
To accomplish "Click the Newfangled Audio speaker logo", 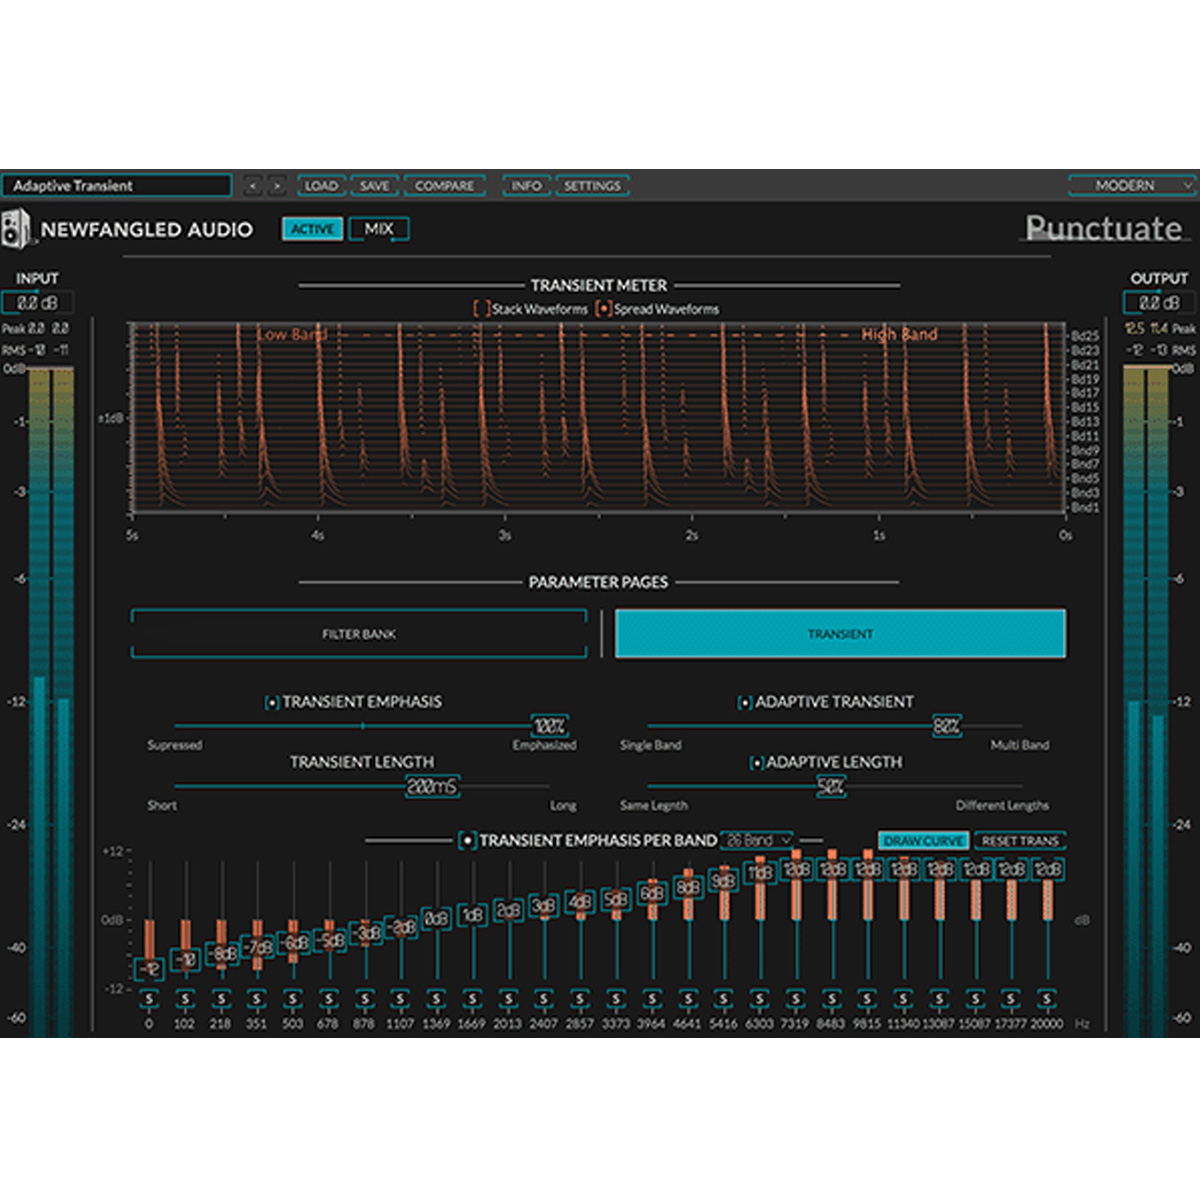I will pyautogui.click(x=16, y=229).
